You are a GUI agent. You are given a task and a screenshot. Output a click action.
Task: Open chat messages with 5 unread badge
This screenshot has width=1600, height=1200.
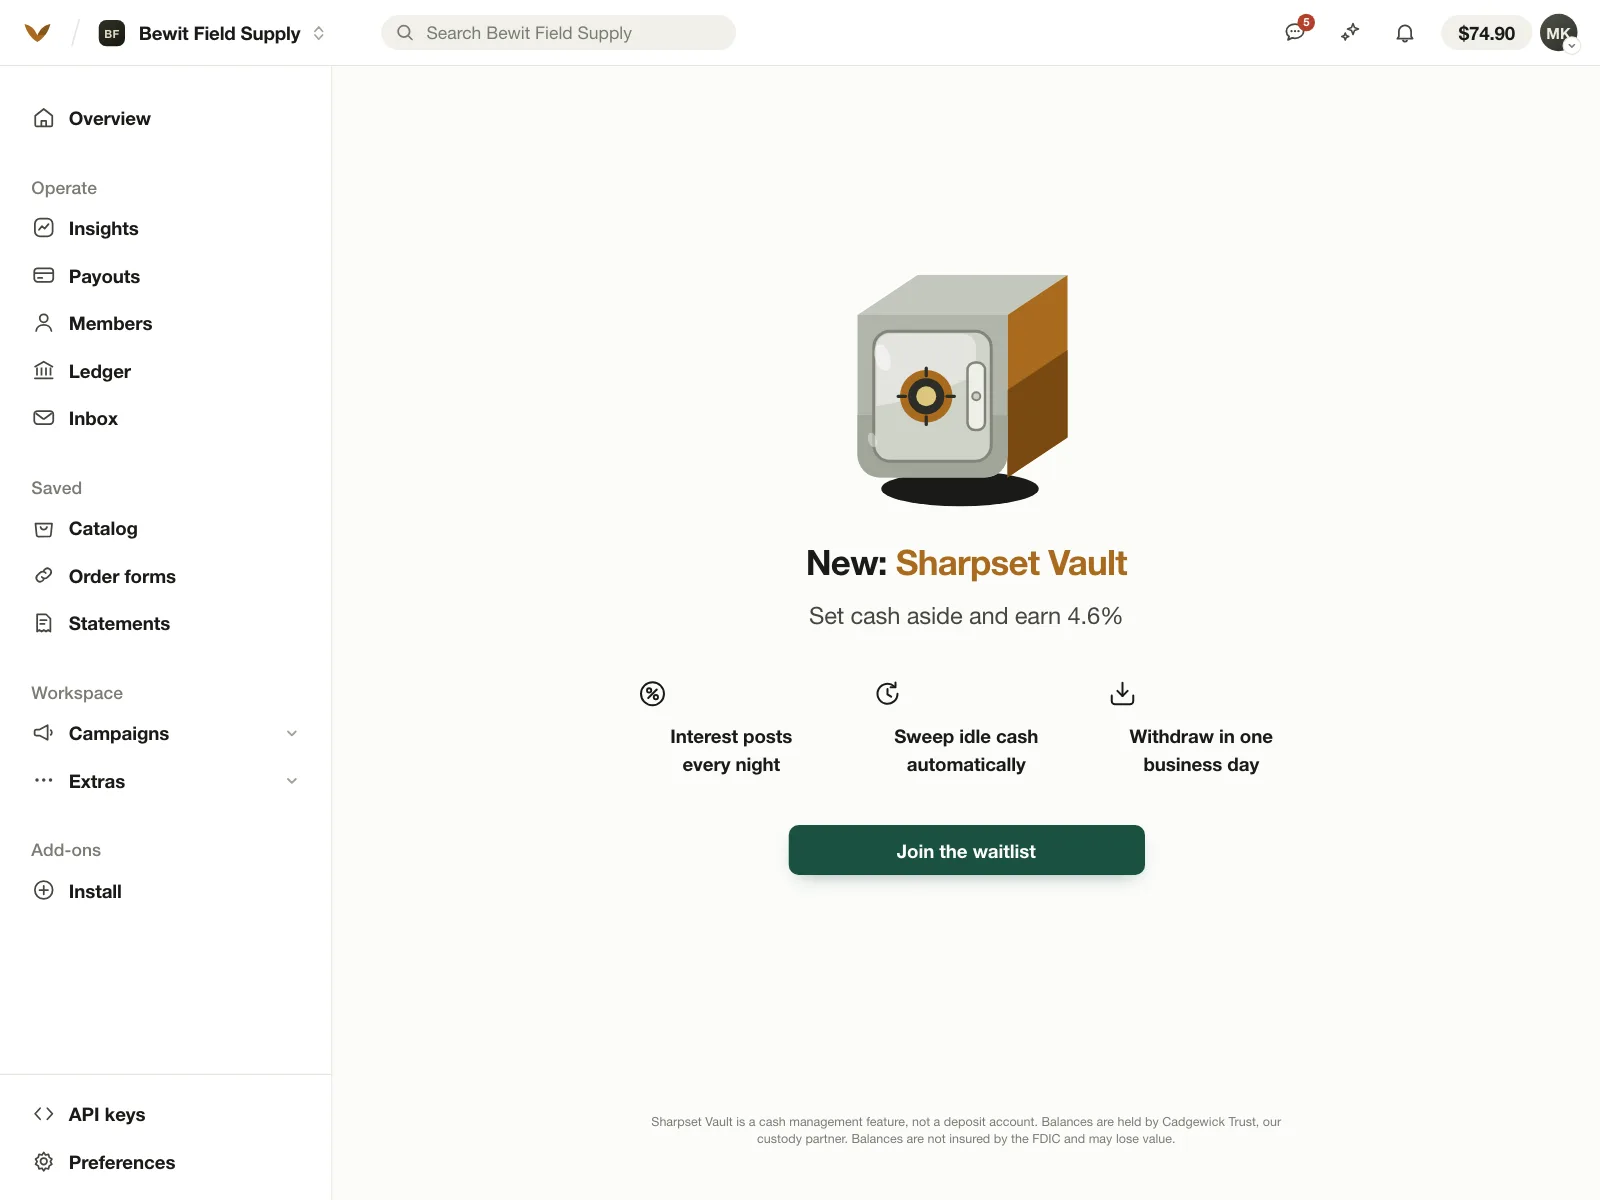click(1296, 32)
